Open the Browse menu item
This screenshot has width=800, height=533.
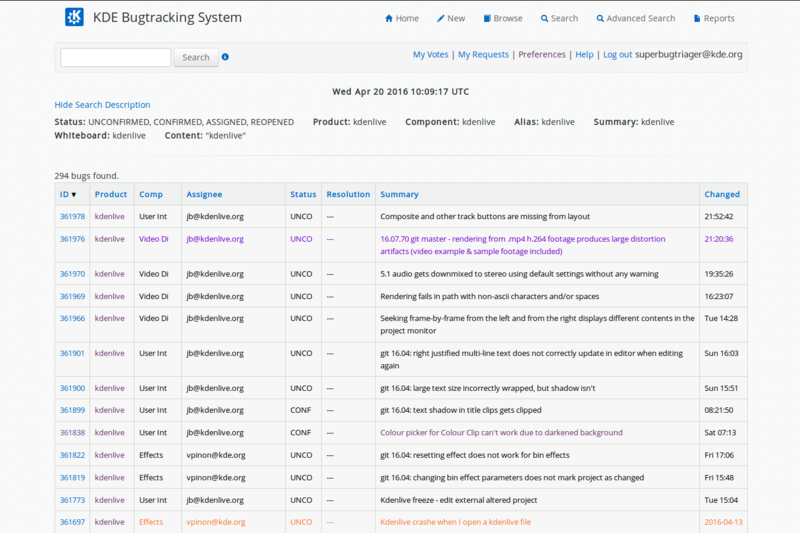503,18
